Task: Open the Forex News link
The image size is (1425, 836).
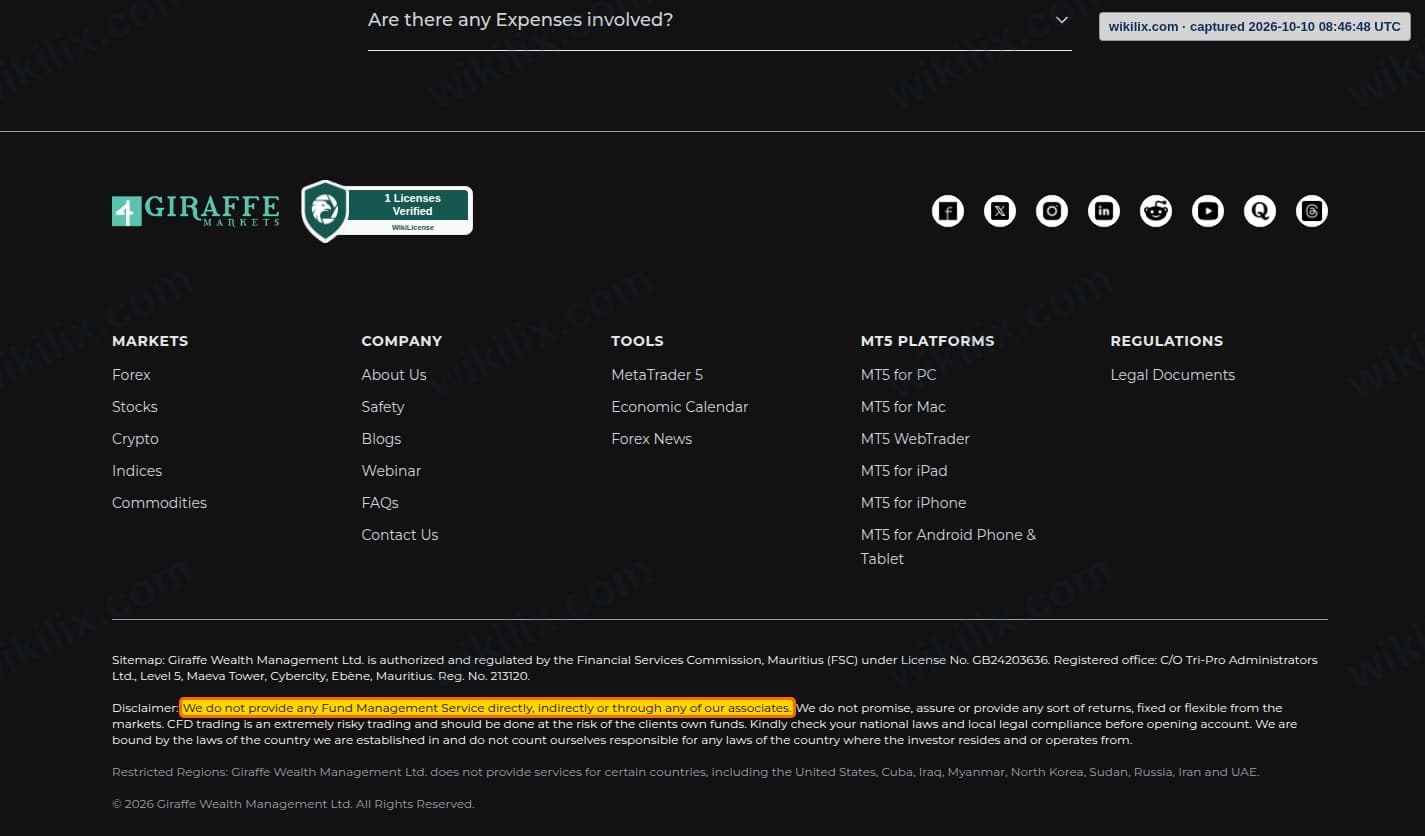Action: click(x=652, y=439)
